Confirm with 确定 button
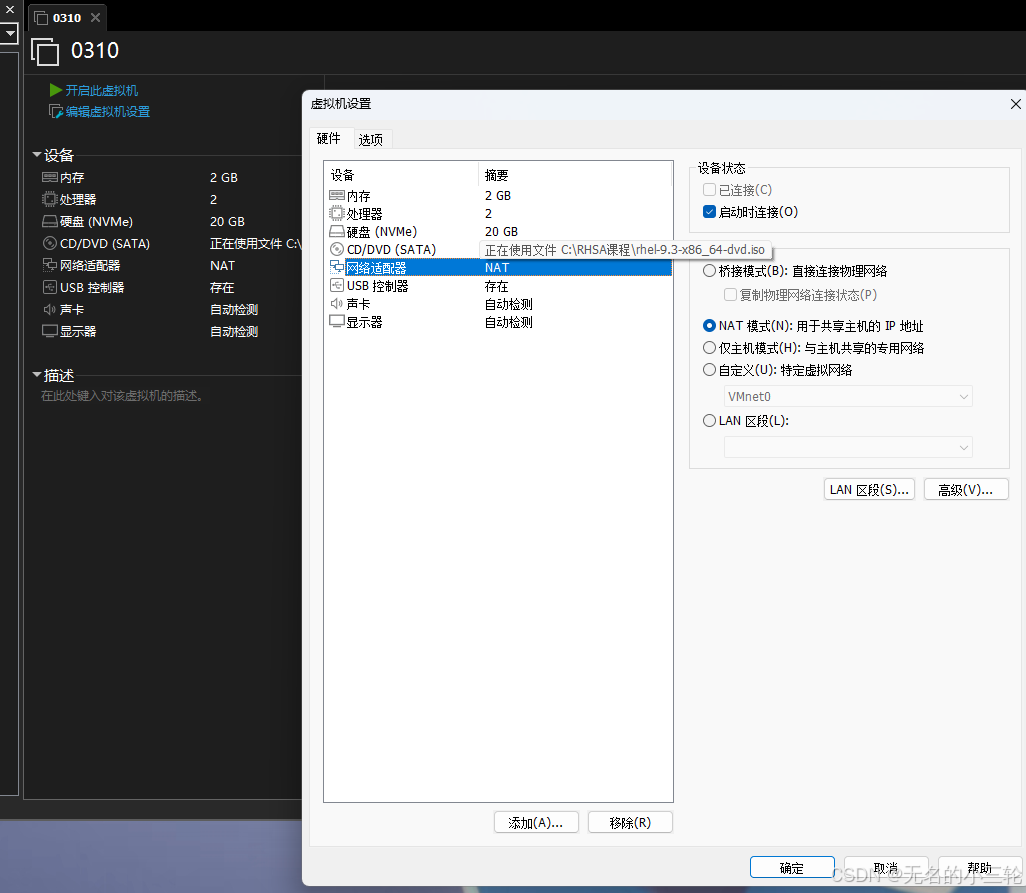1026x893 pixels. point(792,867)
